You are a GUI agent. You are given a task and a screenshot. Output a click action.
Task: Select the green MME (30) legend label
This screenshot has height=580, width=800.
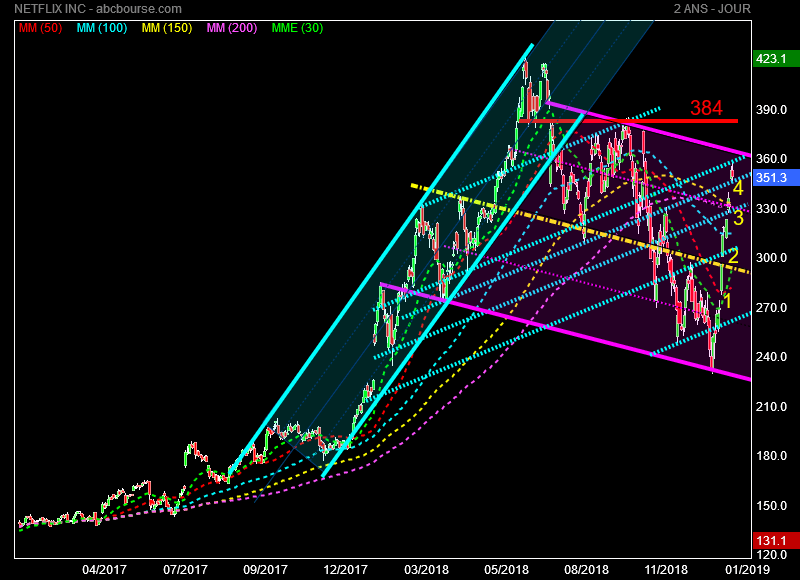tap(297, 28)
